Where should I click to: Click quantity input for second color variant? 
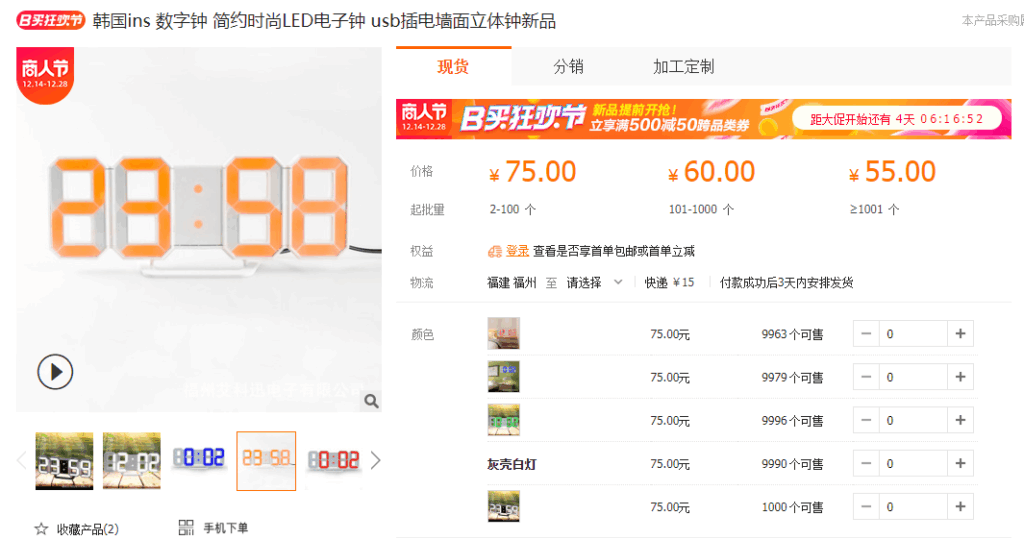click(x=913, y=377)
